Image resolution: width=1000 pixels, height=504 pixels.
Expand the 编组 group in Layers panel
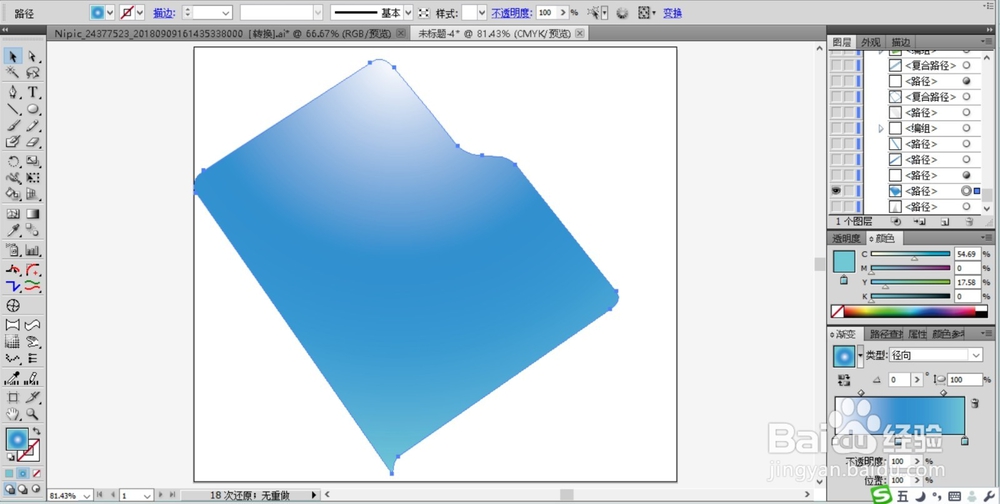[x=881, y=128]
